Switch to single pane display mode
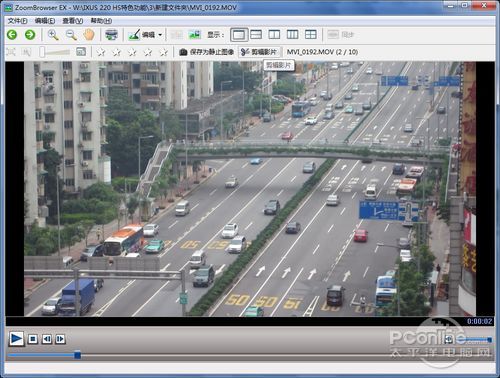The width and height of the screenshot is (500, 378). pos(239,35)
